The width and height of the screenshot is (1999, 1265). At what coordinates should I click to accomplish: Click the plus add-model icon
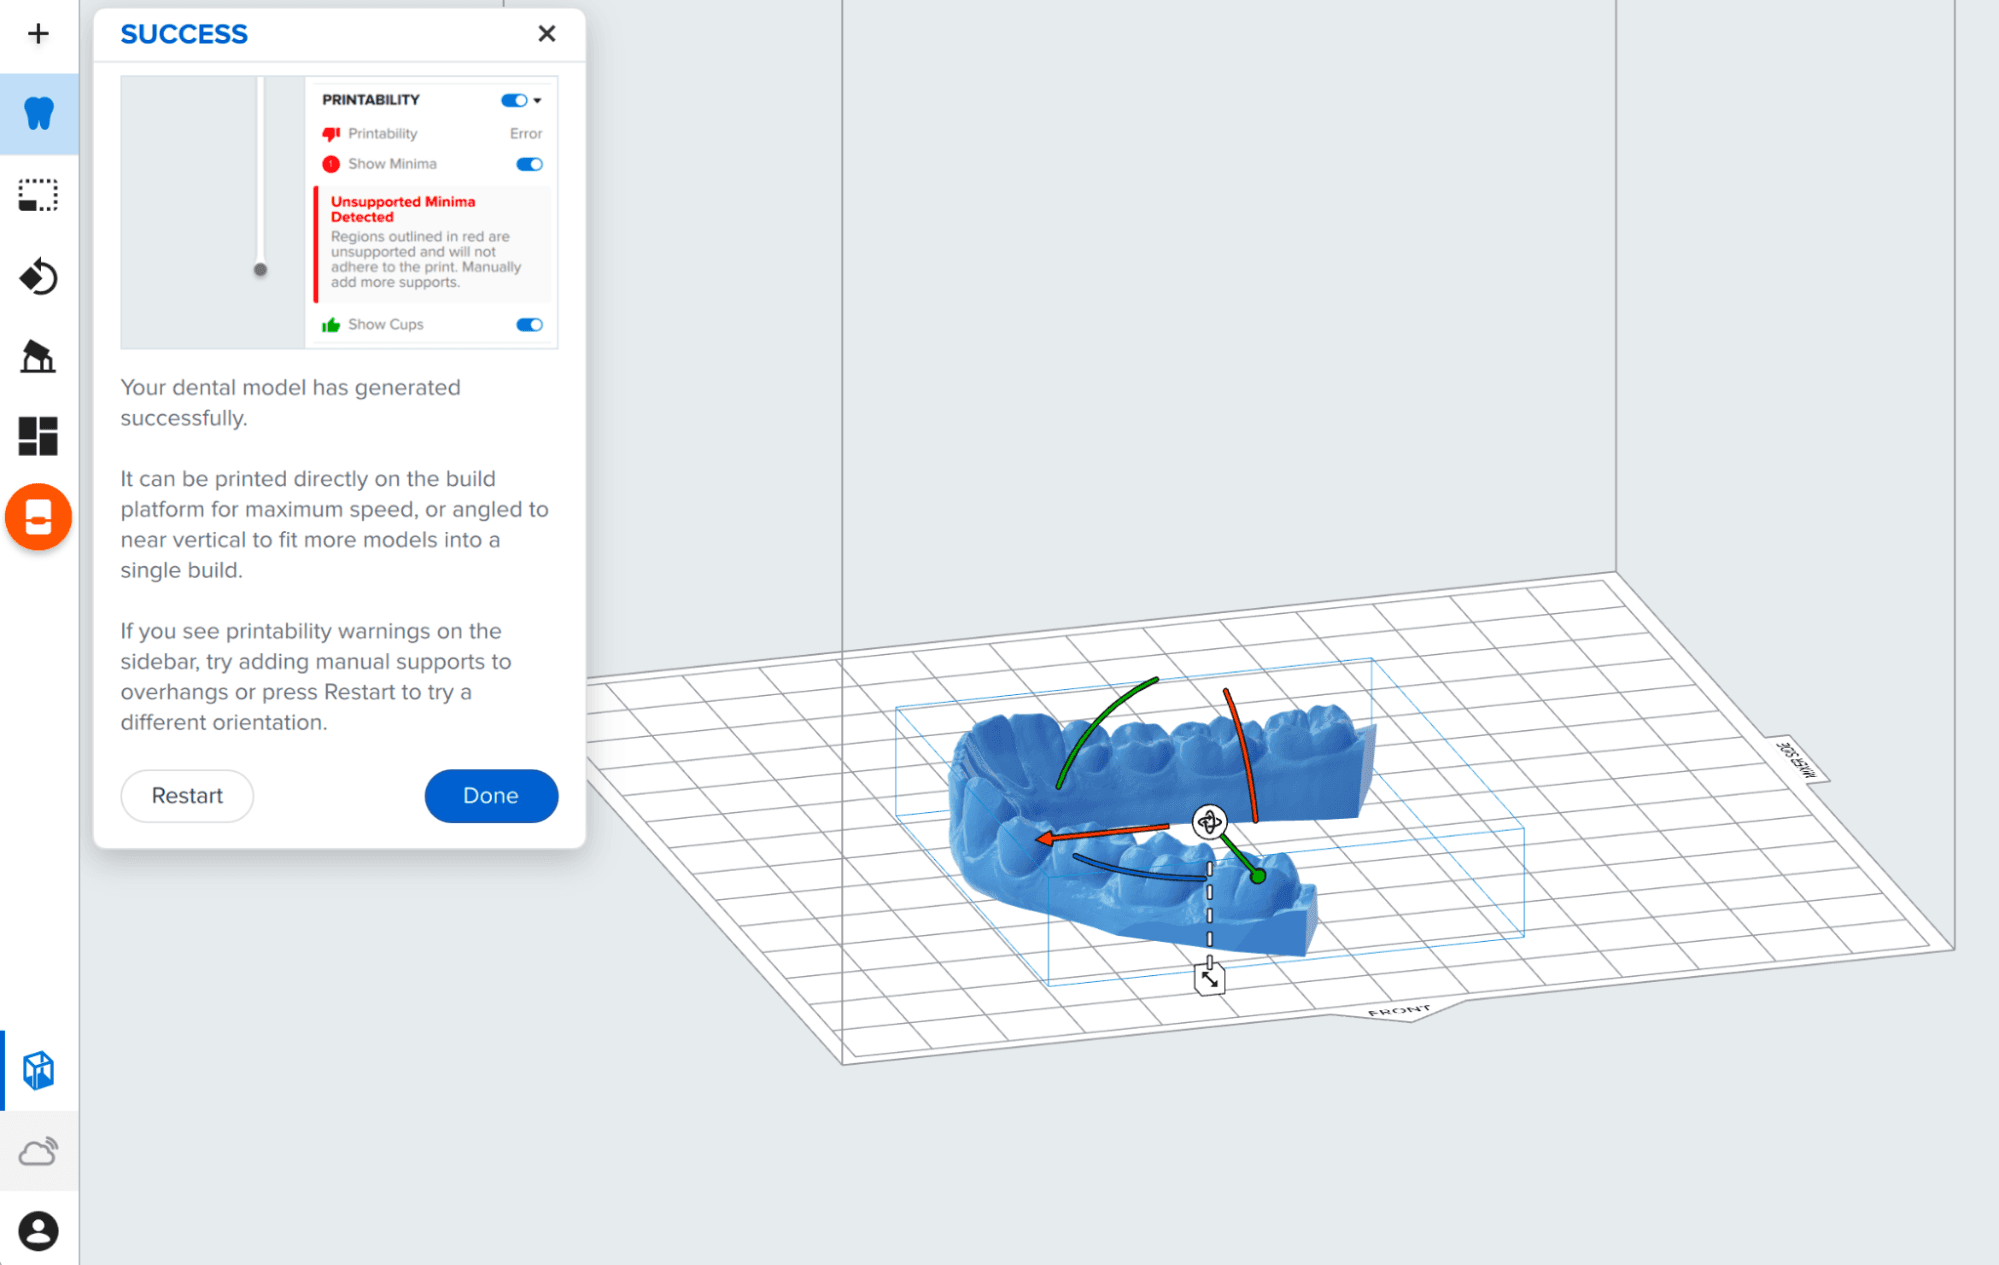point(38,34)
